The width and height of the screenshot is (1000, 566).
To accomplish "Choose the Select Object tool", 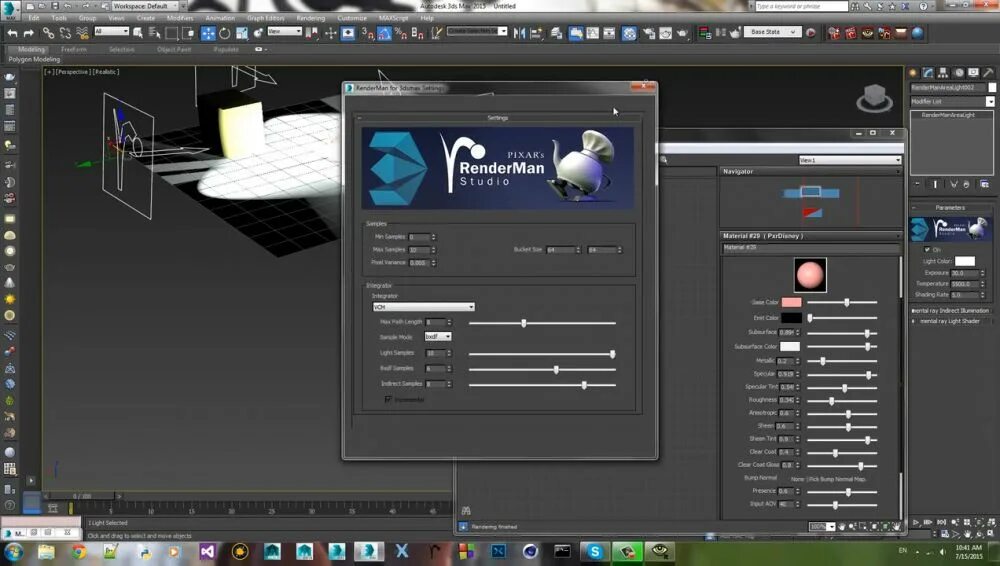I will [138, 33].
